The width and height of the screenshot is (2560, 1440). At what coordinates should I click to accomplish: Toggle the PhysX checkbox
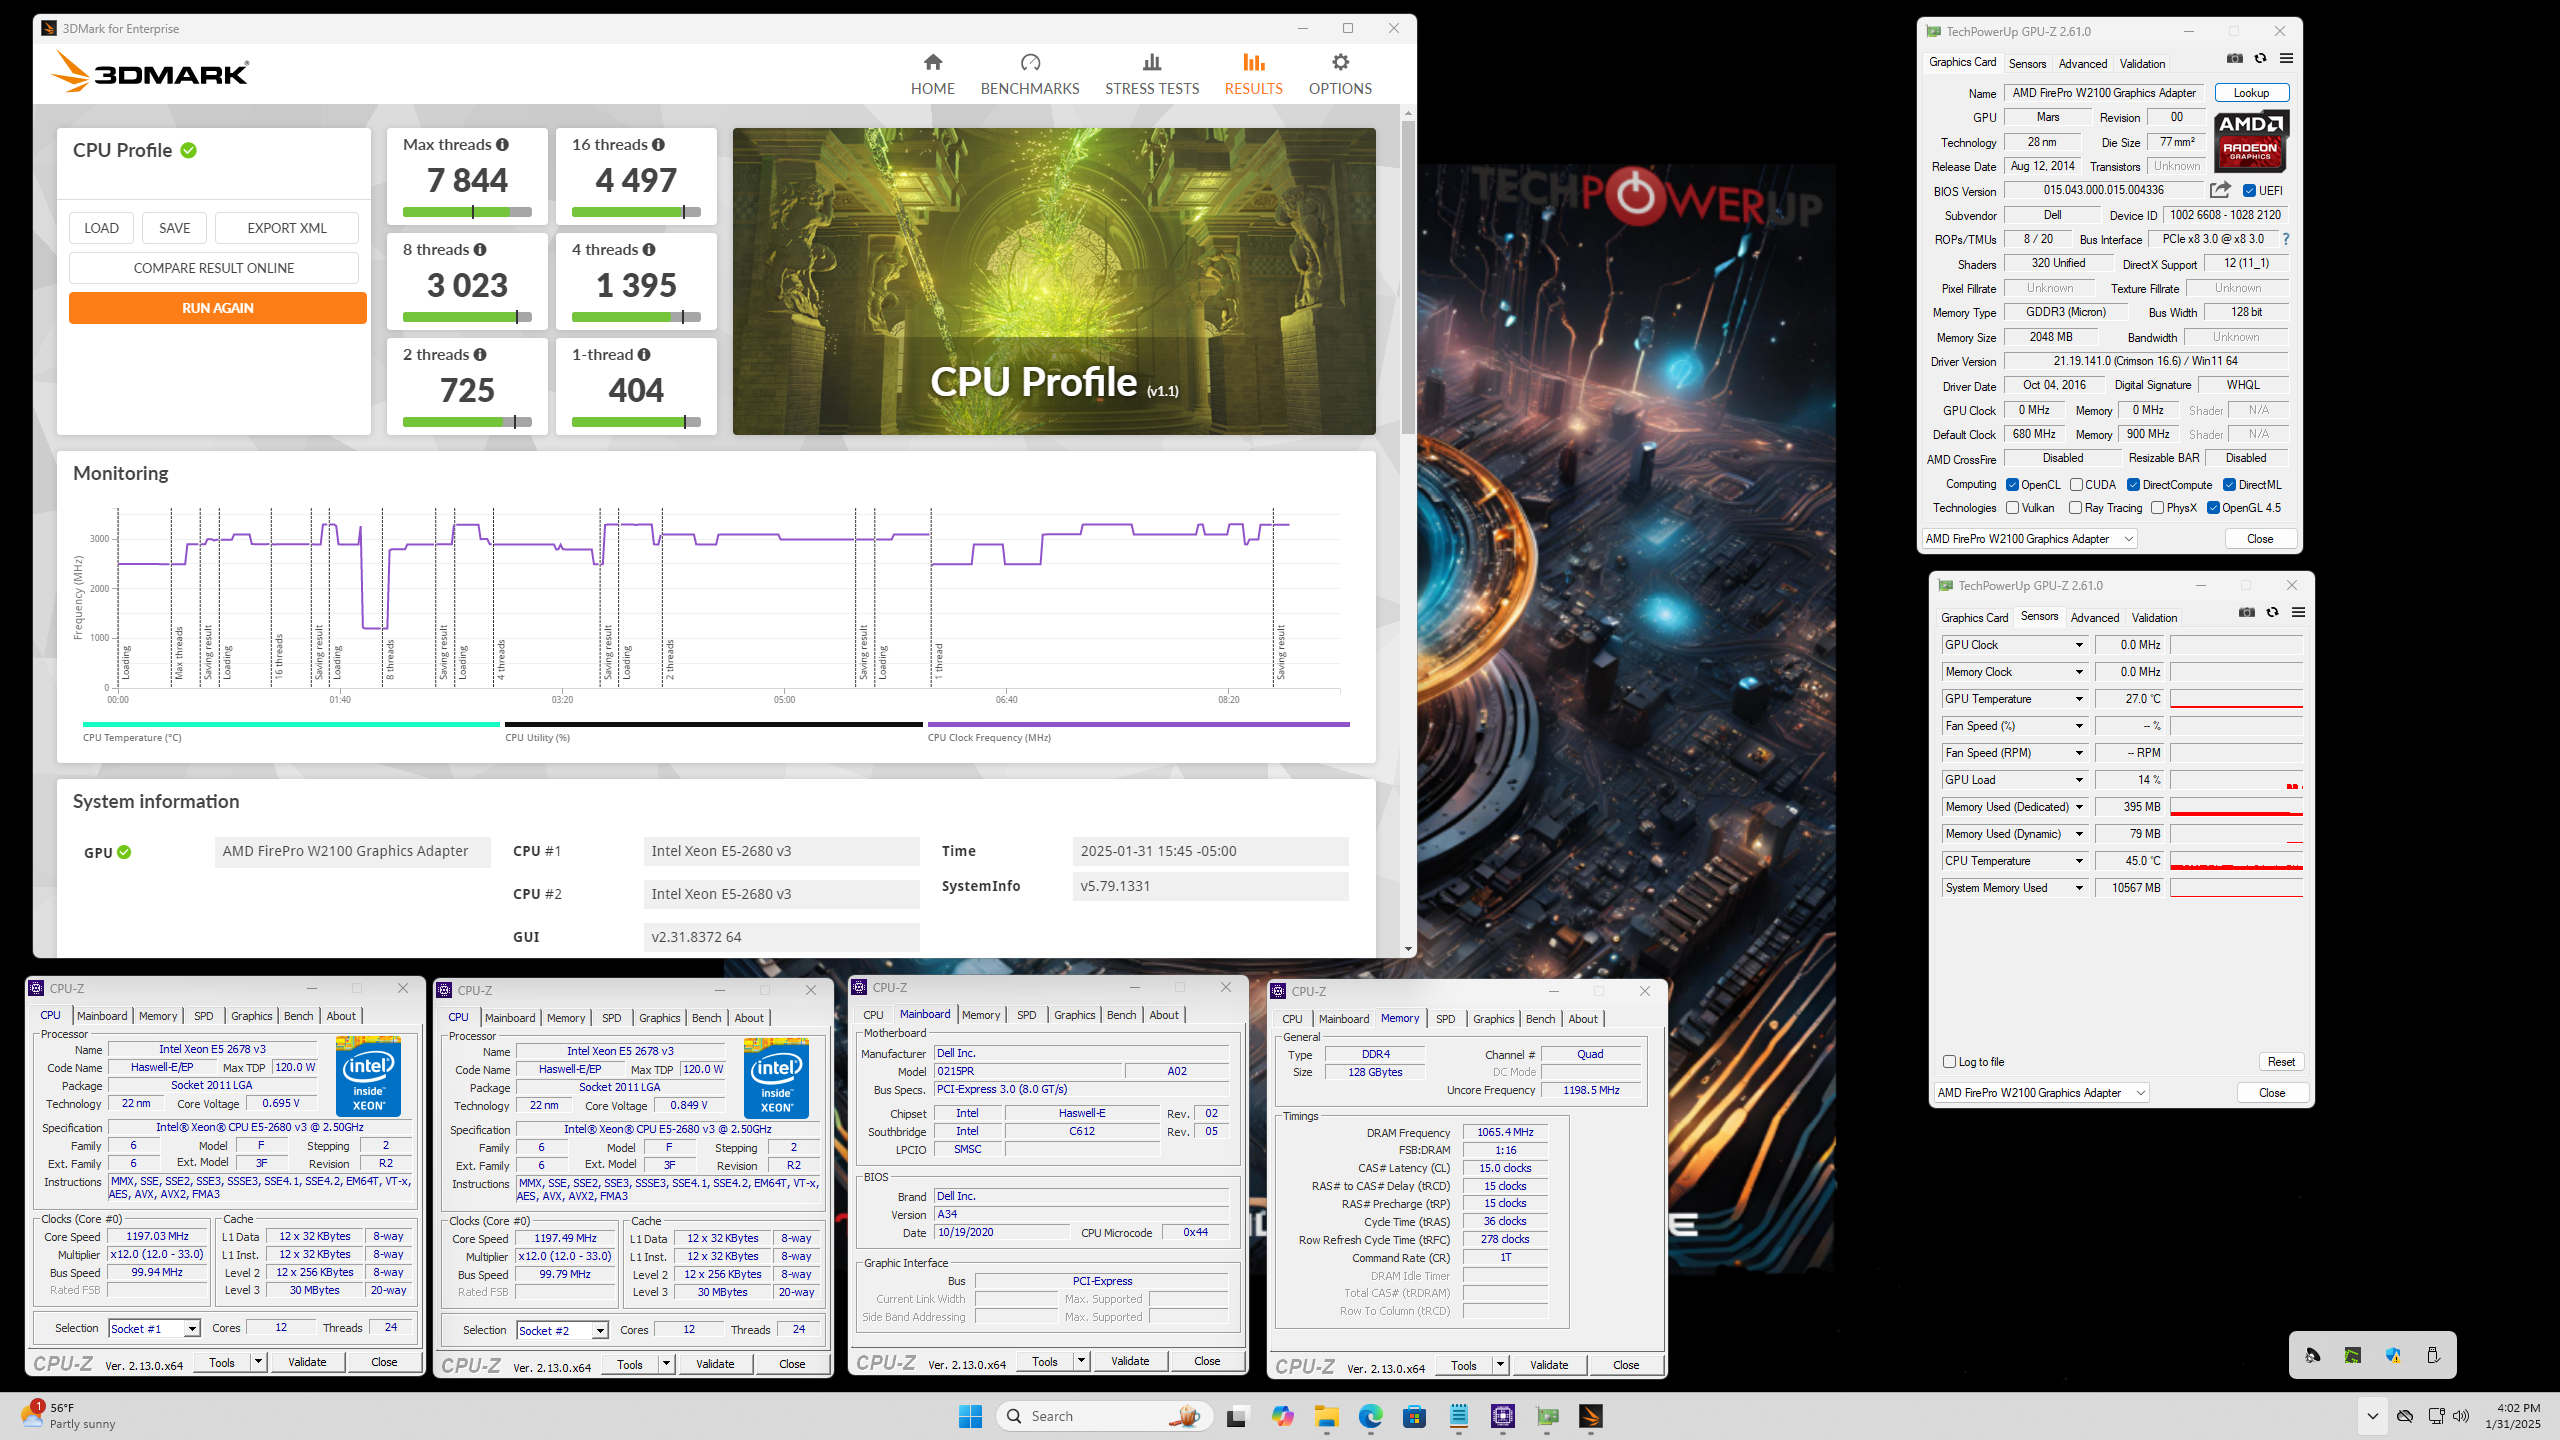tap(2157, 508)
